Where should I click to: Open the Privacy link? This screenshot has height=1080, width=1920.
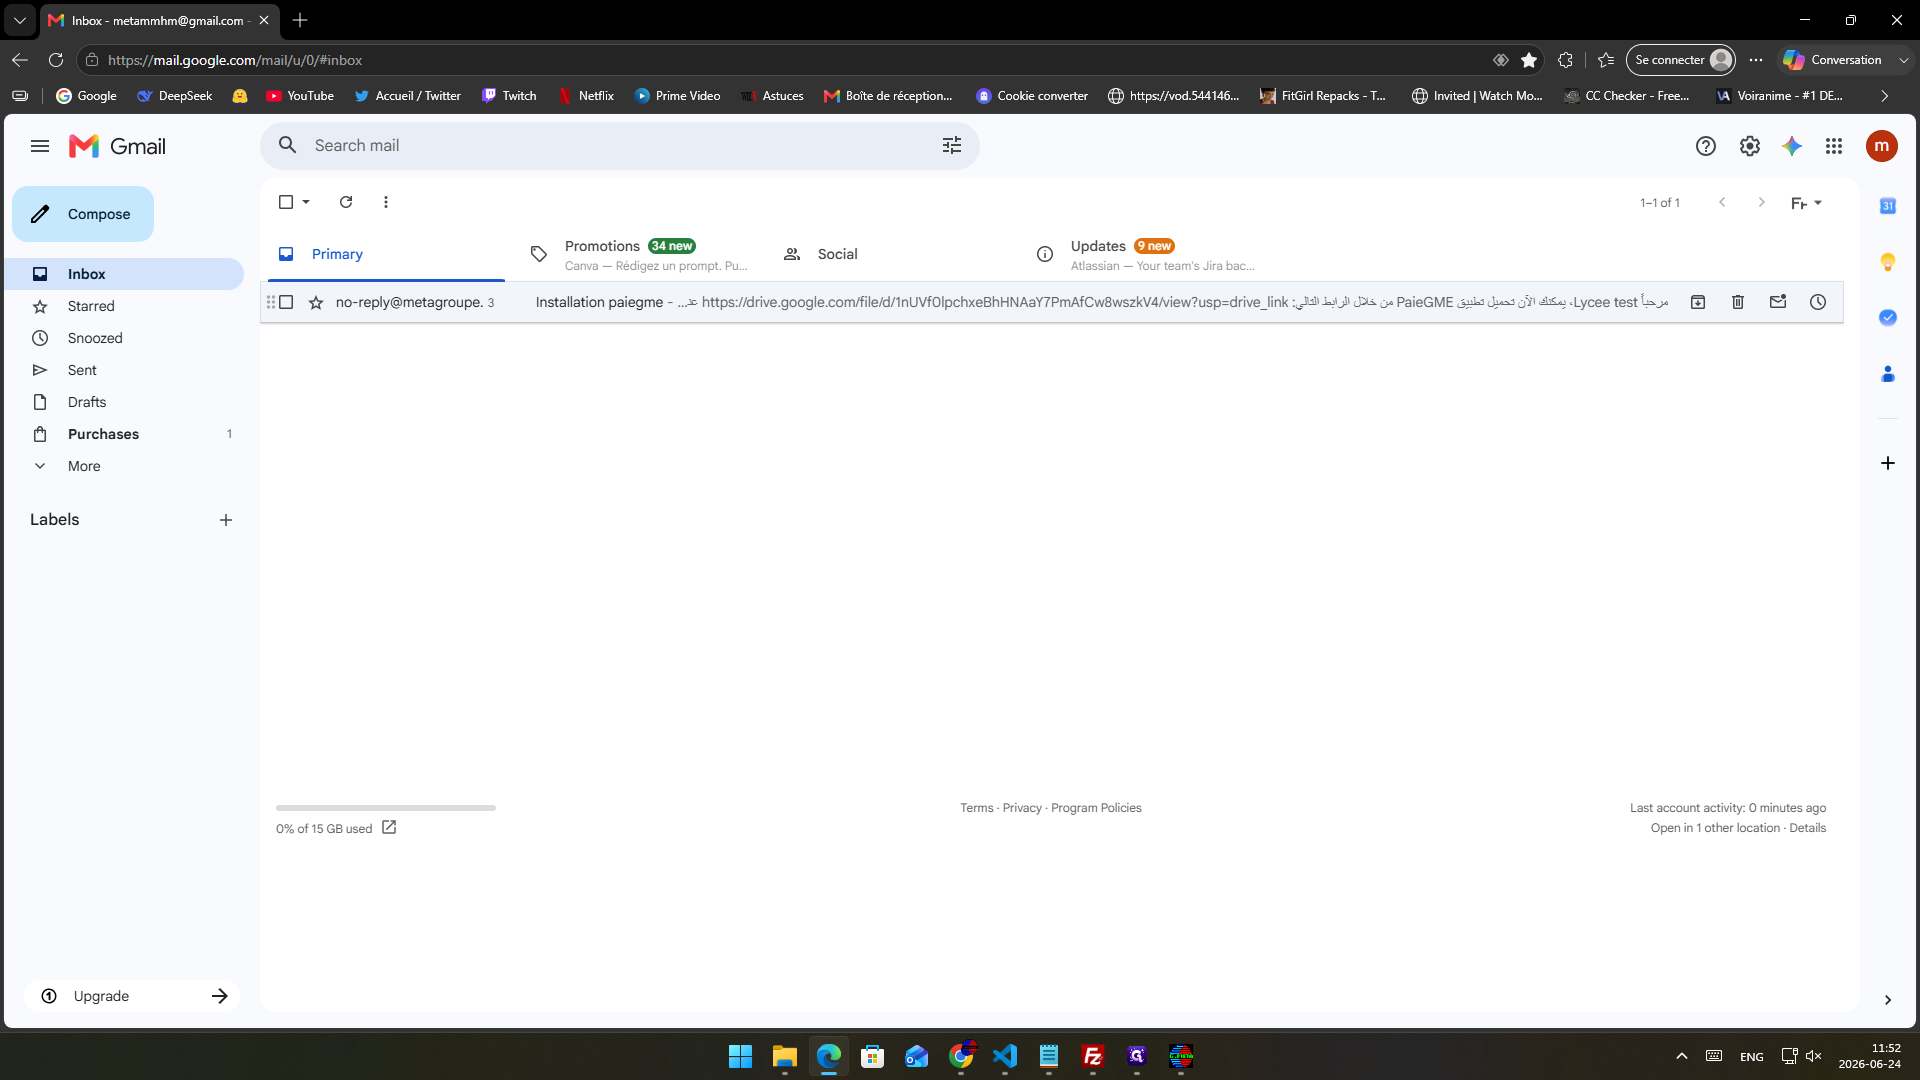pyautogui.click(x=1022, y=808)
